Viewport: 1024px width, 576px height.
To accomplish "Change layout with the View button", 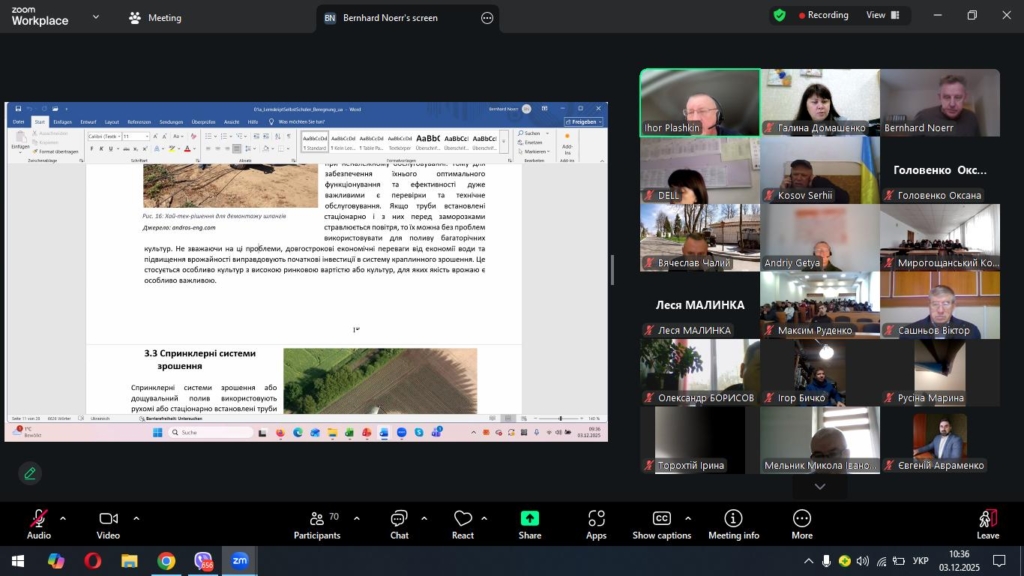I will coord(882,15).
